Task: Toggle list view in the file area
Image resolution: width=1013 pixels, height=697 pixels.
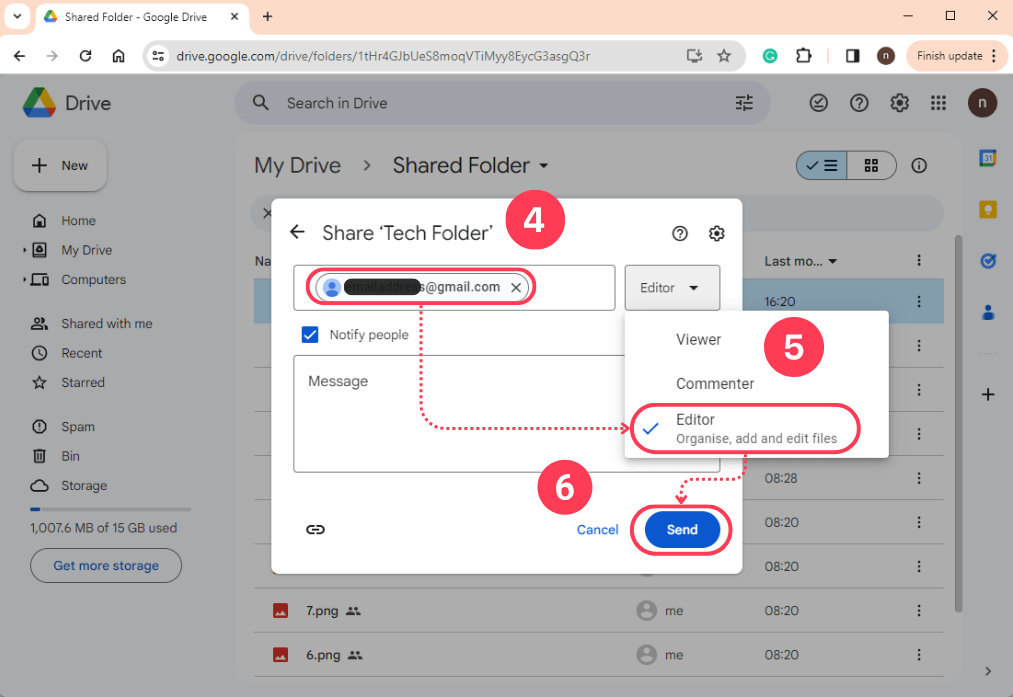Action: pyautogui.click(x=821, y=165)
